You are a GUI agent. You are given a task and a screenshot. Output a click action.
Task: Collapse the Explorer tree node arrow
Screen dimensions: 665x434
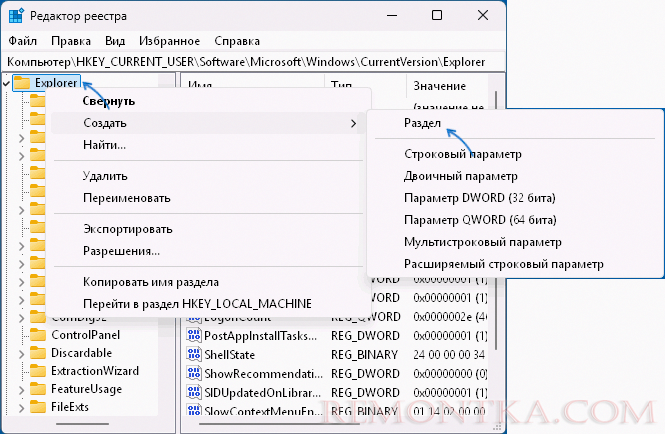click(x=6, y=83)
